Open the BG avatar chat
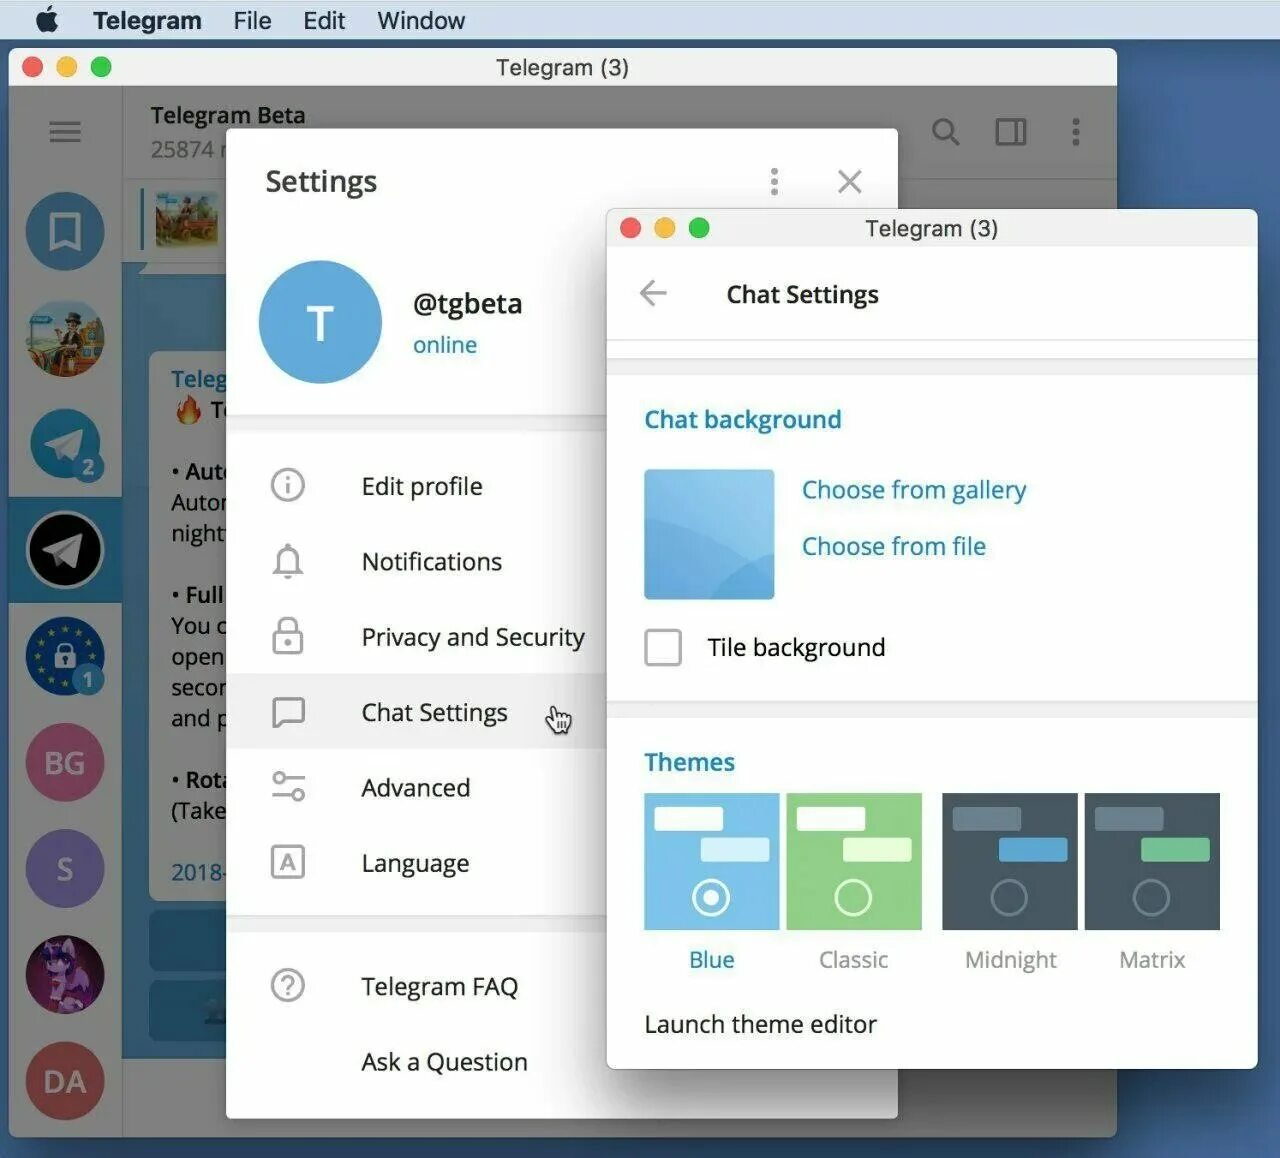This screenshot has height=1158, width=1280. pyautogui.click(x=65, y=763)
